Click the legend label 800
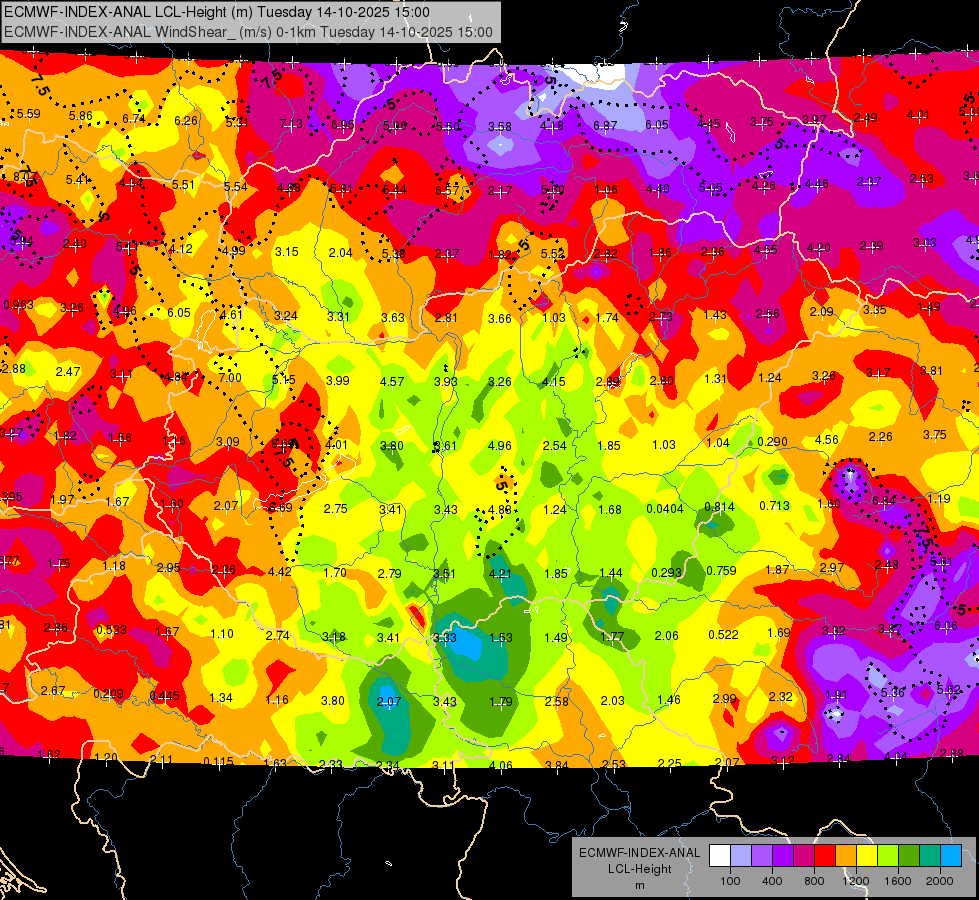 (x=814, y=881)
